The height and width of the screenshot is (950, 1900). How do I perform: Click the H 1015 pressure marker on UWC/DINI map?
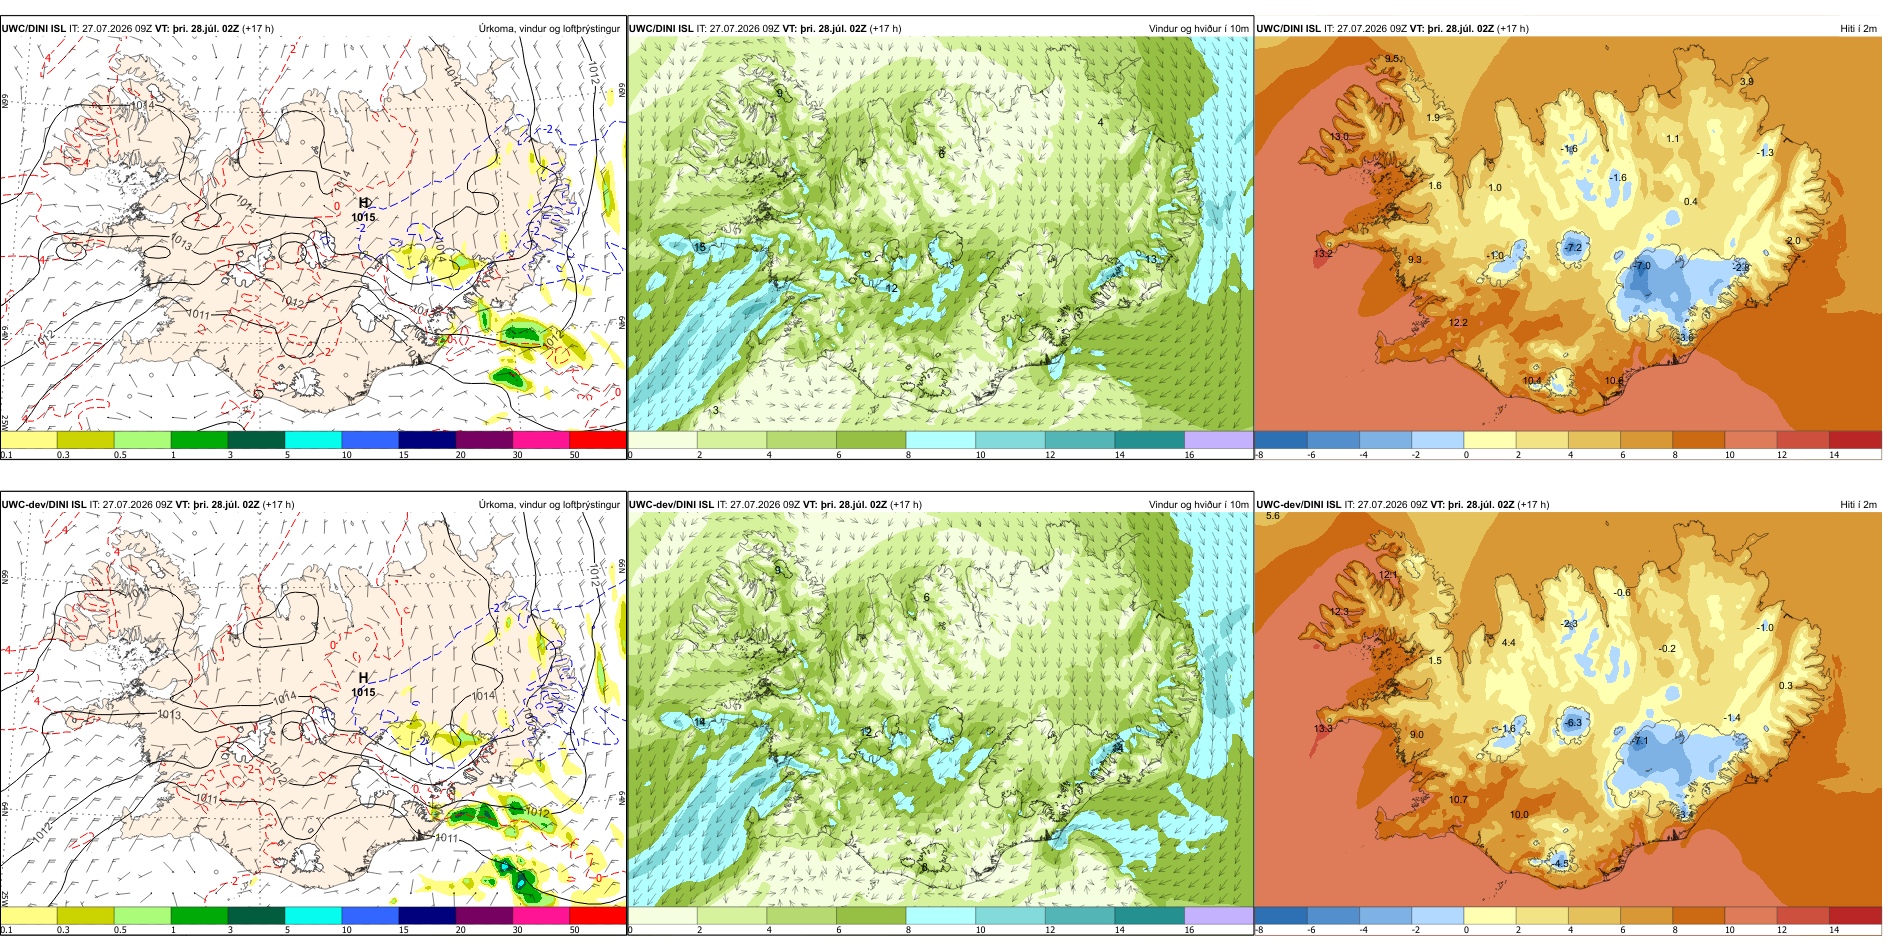tap(363, 210)
